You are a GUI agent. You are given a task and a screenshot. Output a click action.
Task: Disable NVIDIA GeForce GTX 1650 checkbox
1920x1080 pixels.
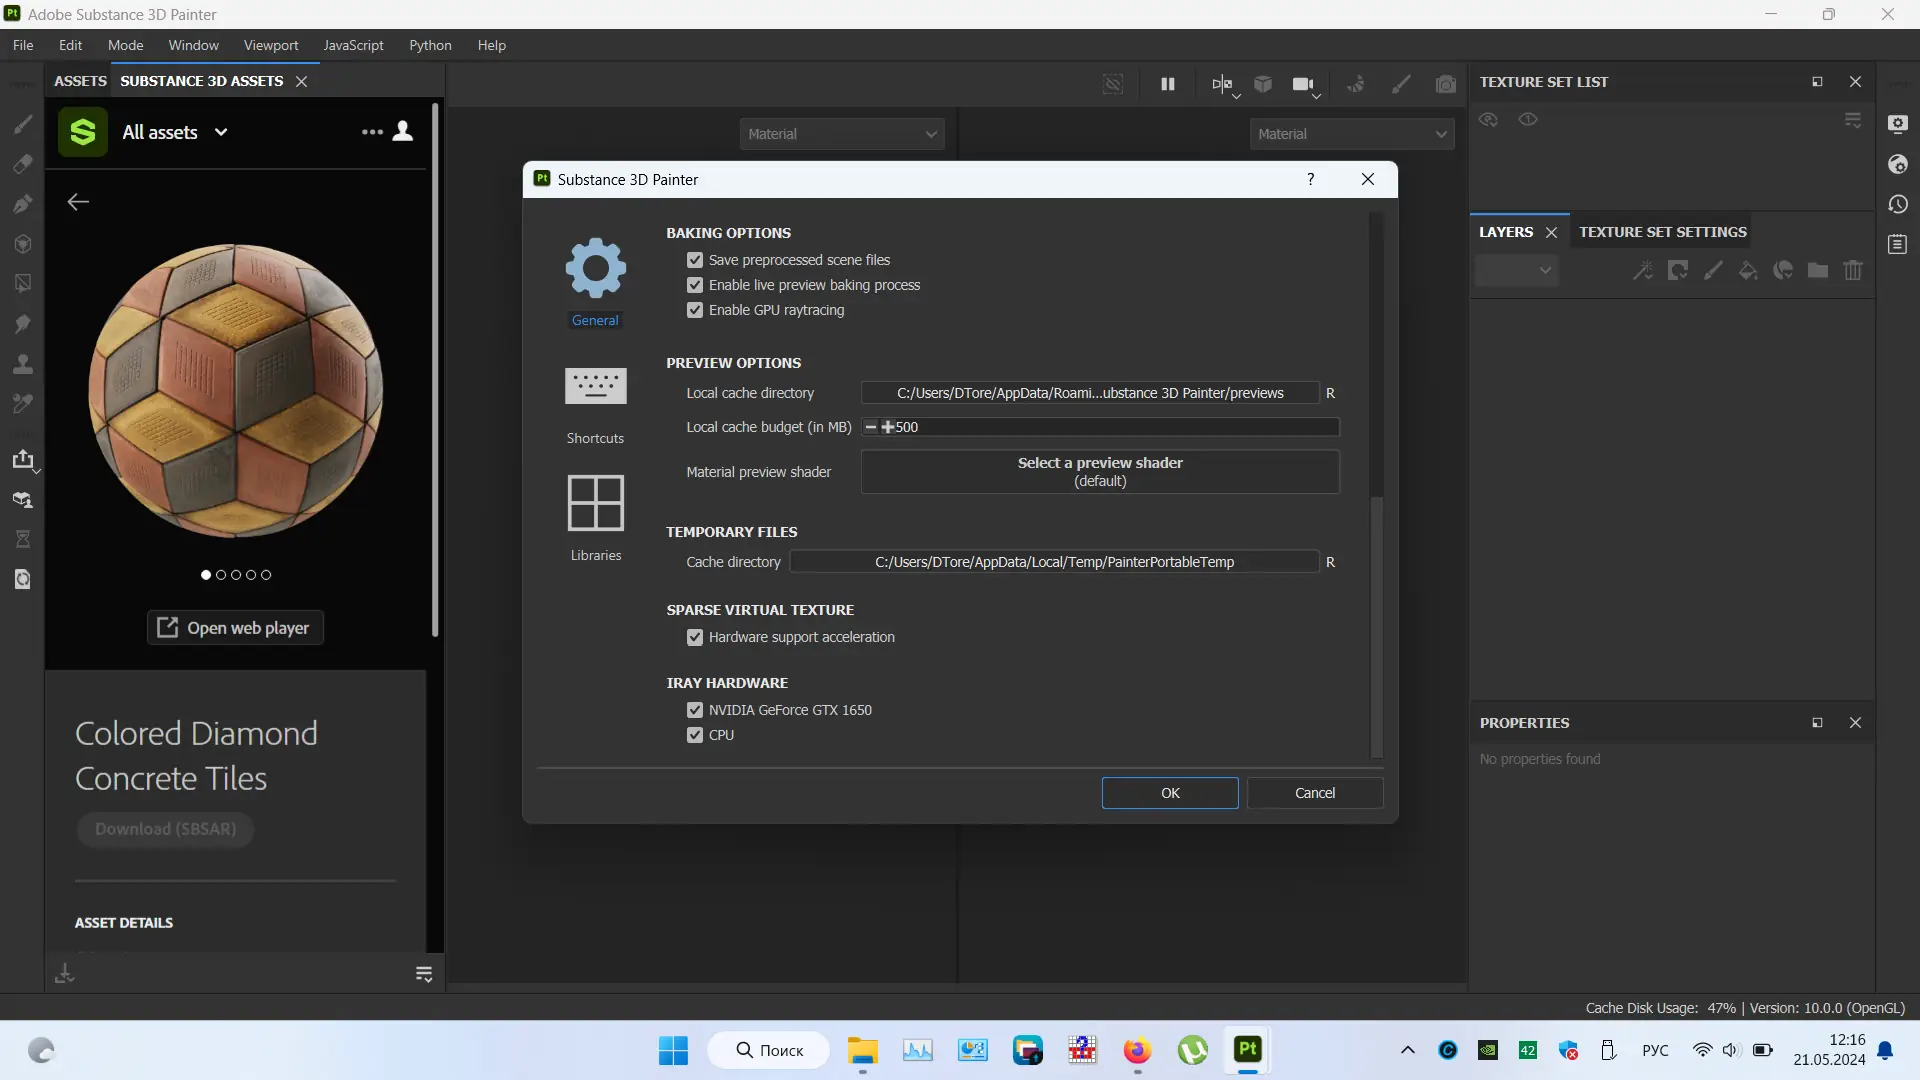click(695, 710)
